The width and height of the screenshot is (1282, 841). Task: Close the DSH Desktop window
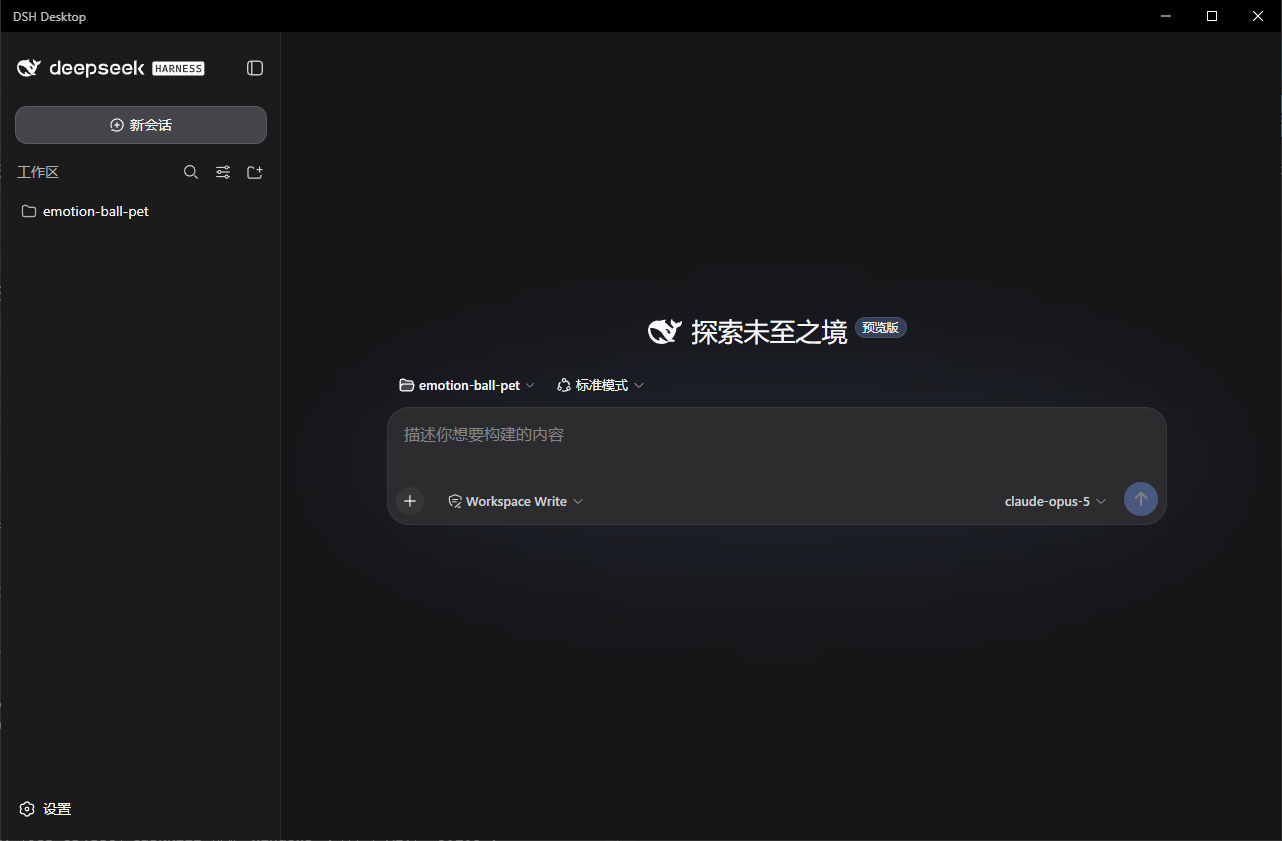pyautogui.click(x=1258, y=16)
